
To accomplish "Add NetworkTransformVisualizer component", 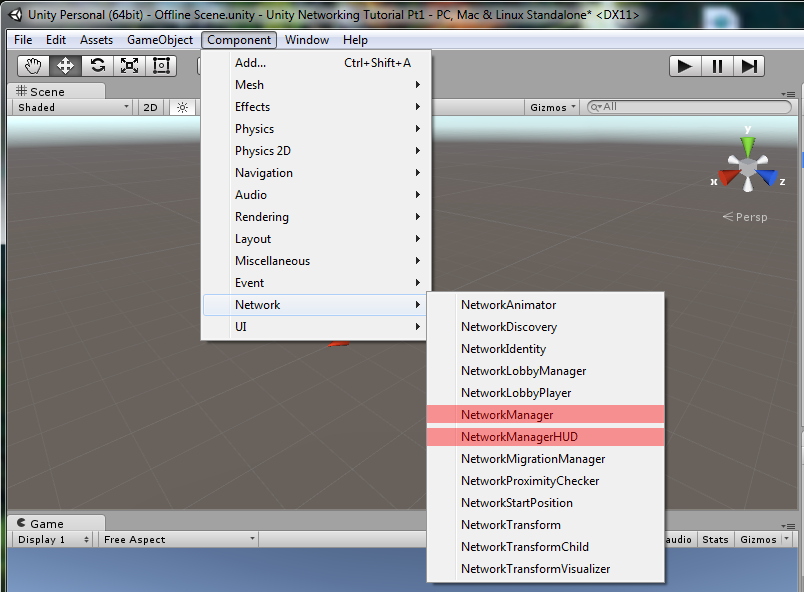I will click(x=546, y=569).
